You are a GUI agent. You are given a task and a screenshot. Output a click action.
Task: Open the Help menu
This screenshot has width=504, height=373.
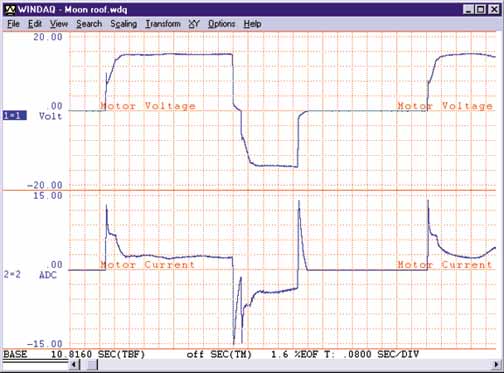(x=252, y=24)
